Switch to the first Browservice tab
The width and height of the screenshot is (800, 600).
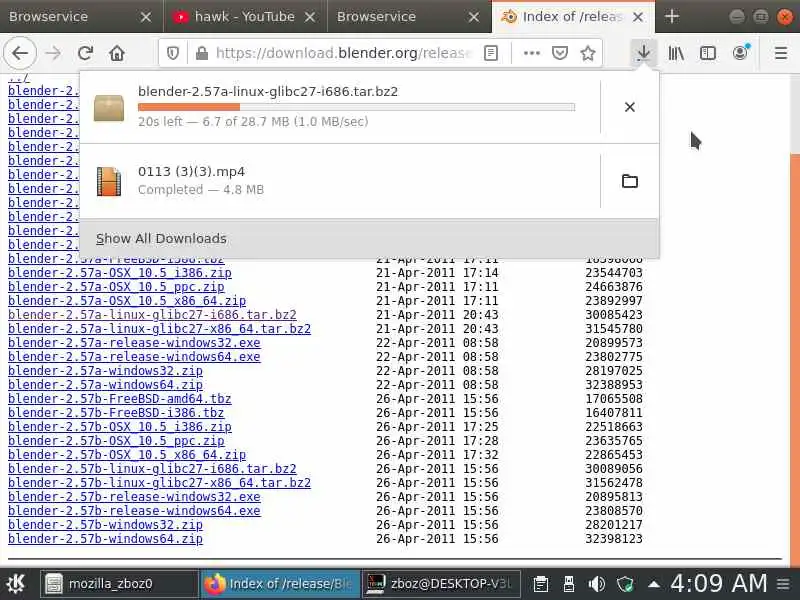click(82, 17)
